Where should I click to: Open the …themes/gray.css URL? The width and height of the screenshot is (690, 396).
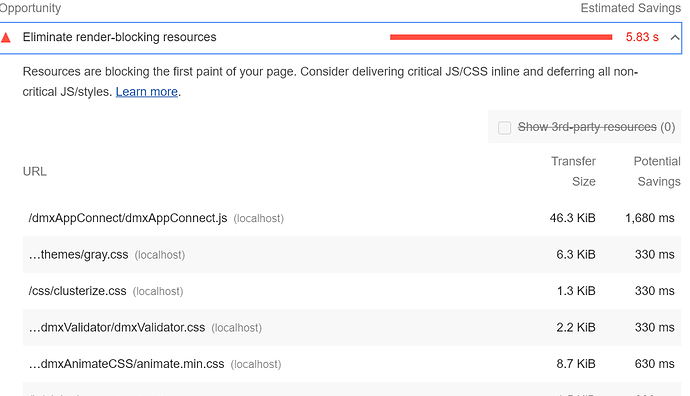point(78,254)
